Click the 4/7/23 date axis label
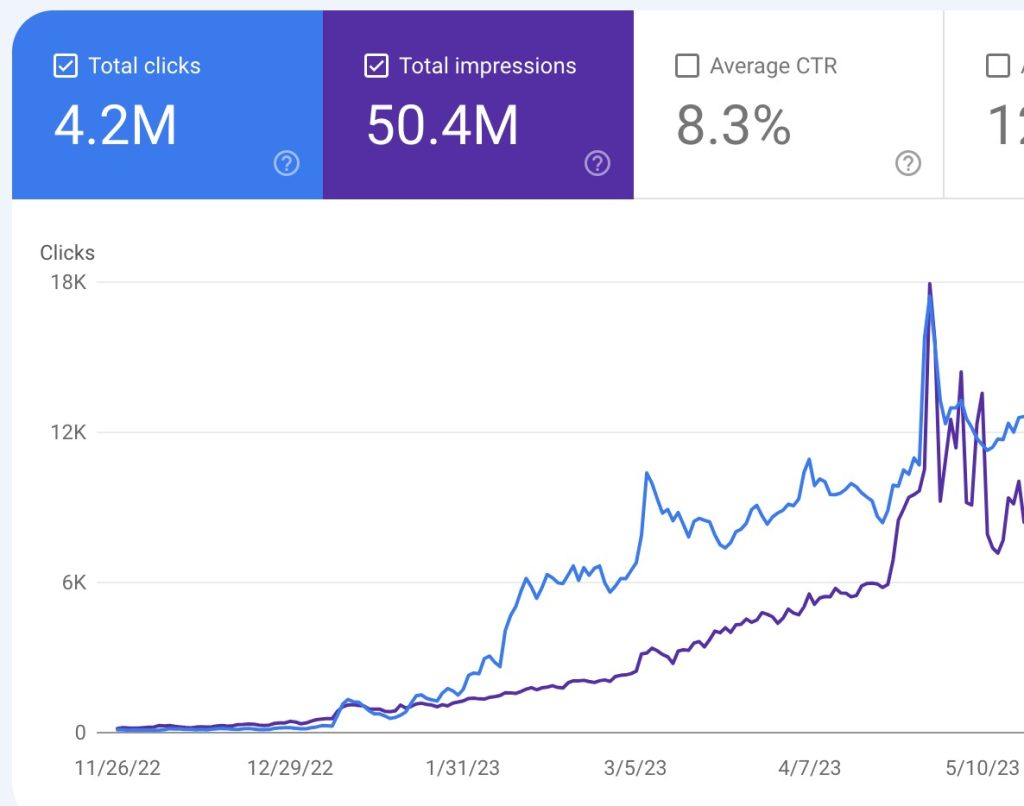 tap(809, 767)
